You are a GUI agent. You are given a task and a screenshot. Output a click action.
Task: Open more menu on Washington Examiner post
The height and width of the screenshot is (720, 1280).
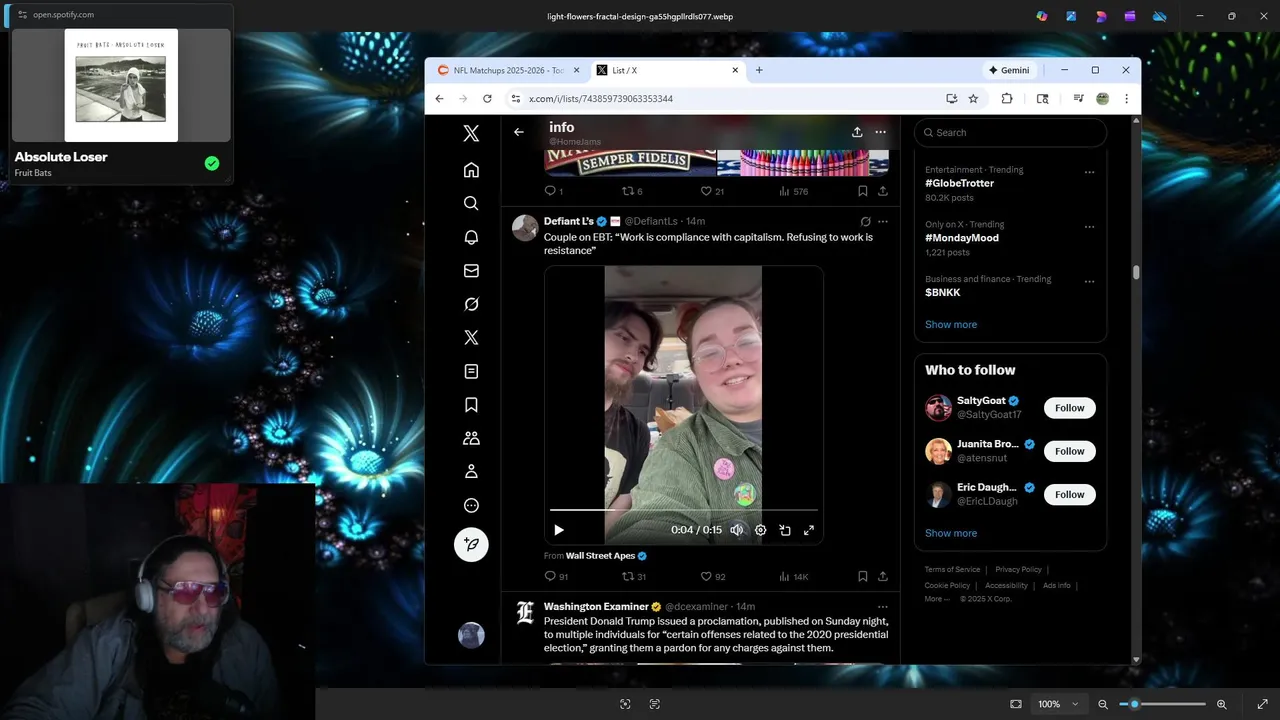tap(882, 606)
